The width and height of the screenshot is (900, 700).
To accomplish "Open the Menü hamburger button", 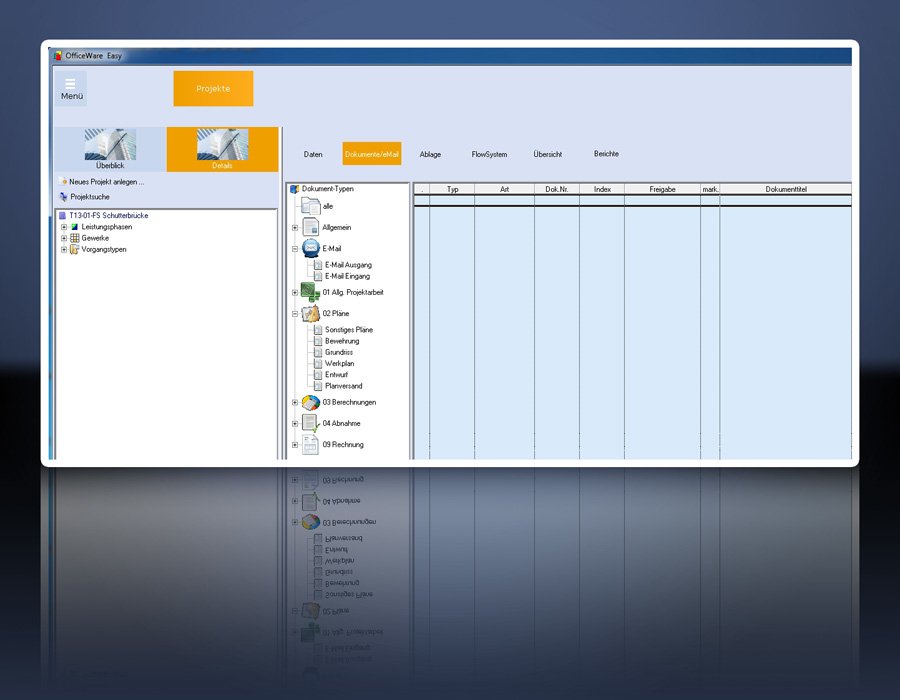I will [x=72, y=88].
